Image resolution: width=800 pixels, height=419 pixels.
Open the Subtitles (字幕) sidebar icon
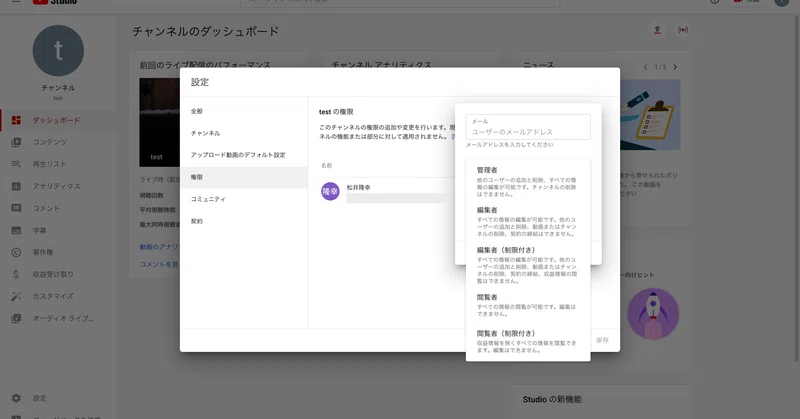click(x=16, y=231)
